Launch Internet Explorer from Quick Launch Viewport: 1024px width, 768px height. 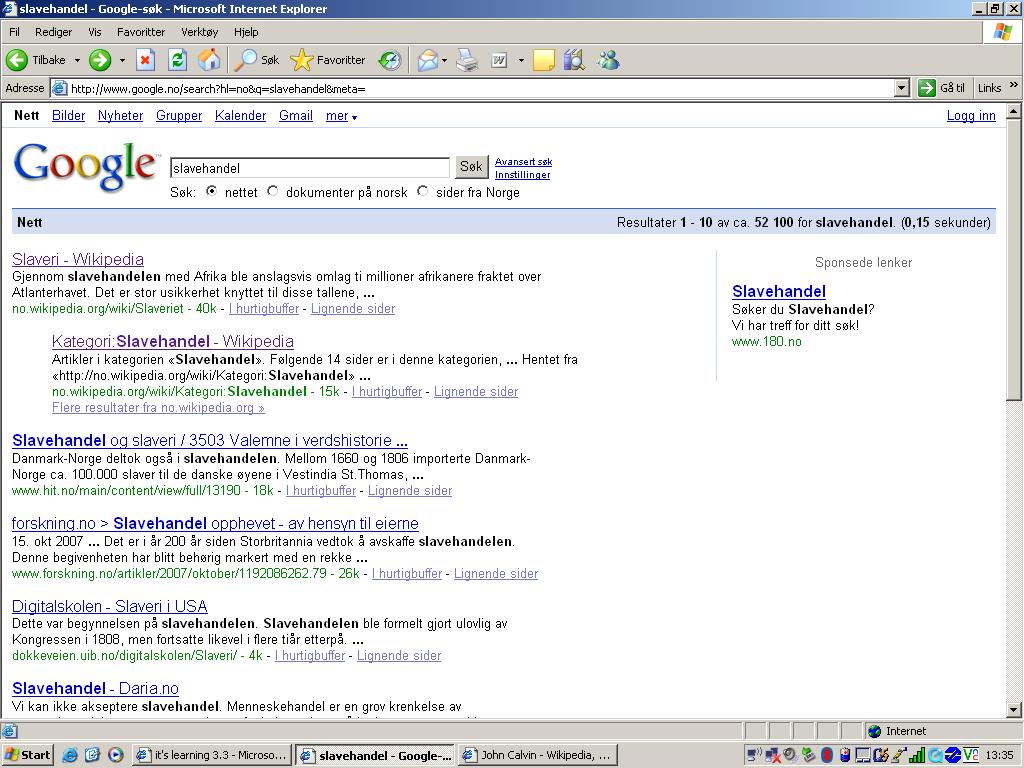70,755
